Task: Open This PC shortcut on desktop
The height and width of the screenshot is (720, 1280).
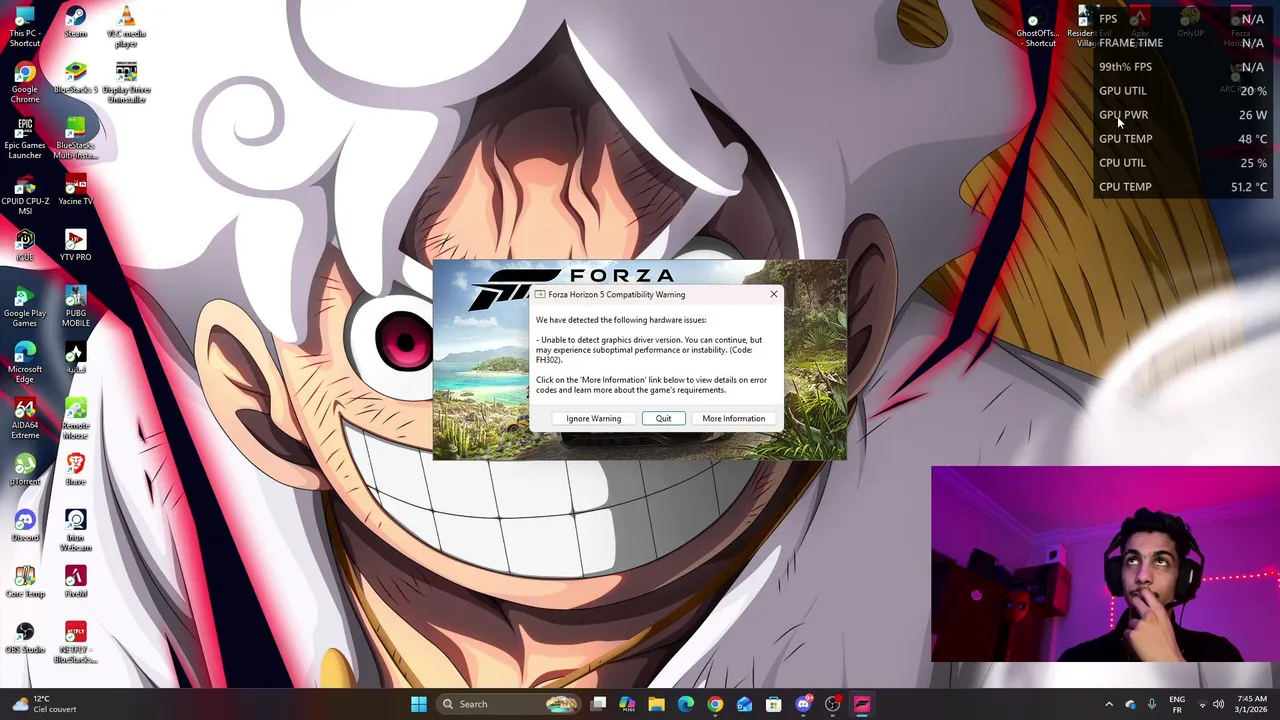Action: pyautogui.click(x=25, y=26)
